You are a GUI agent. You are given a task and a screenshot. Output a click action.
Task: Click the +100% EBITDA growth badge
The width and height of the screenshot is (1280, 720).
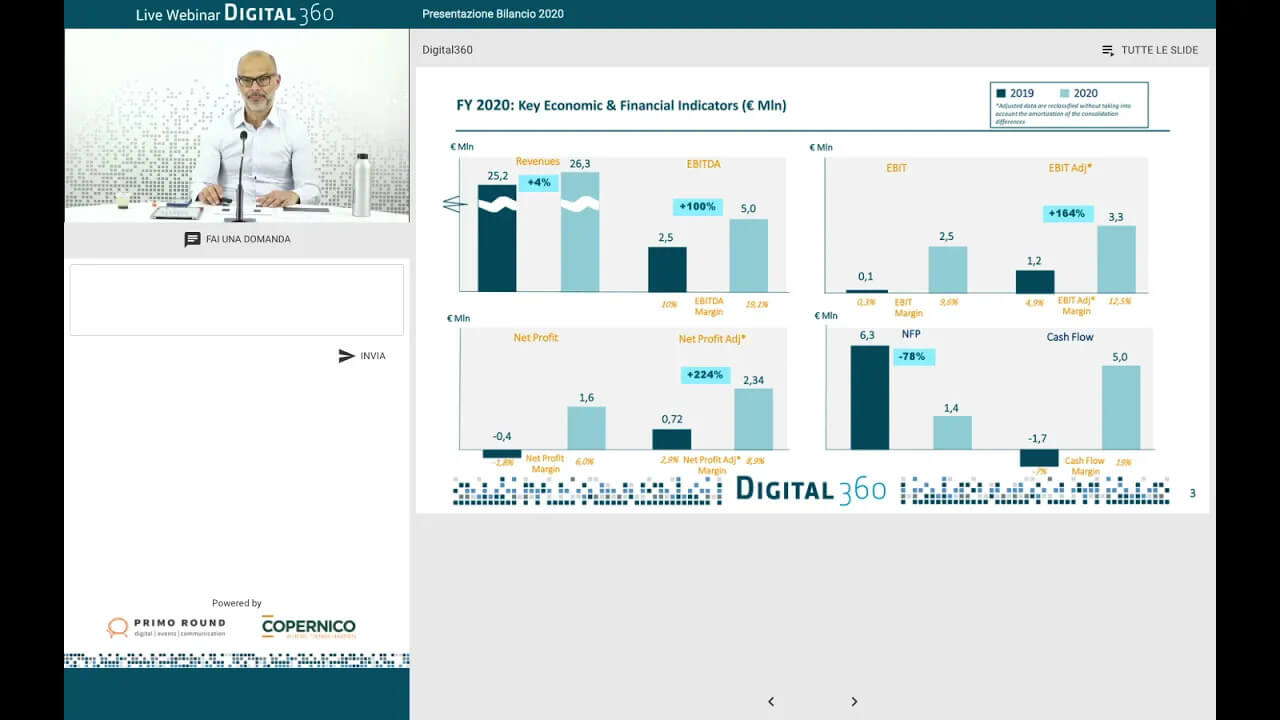click(x=697, y=207)
